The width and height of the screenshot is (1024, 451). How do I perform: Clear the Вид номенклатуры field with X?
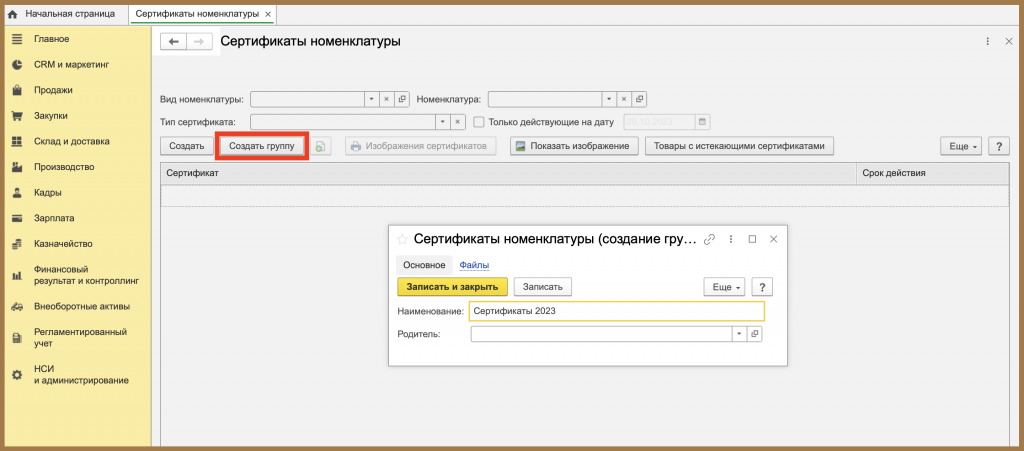[x=385, y=99]
